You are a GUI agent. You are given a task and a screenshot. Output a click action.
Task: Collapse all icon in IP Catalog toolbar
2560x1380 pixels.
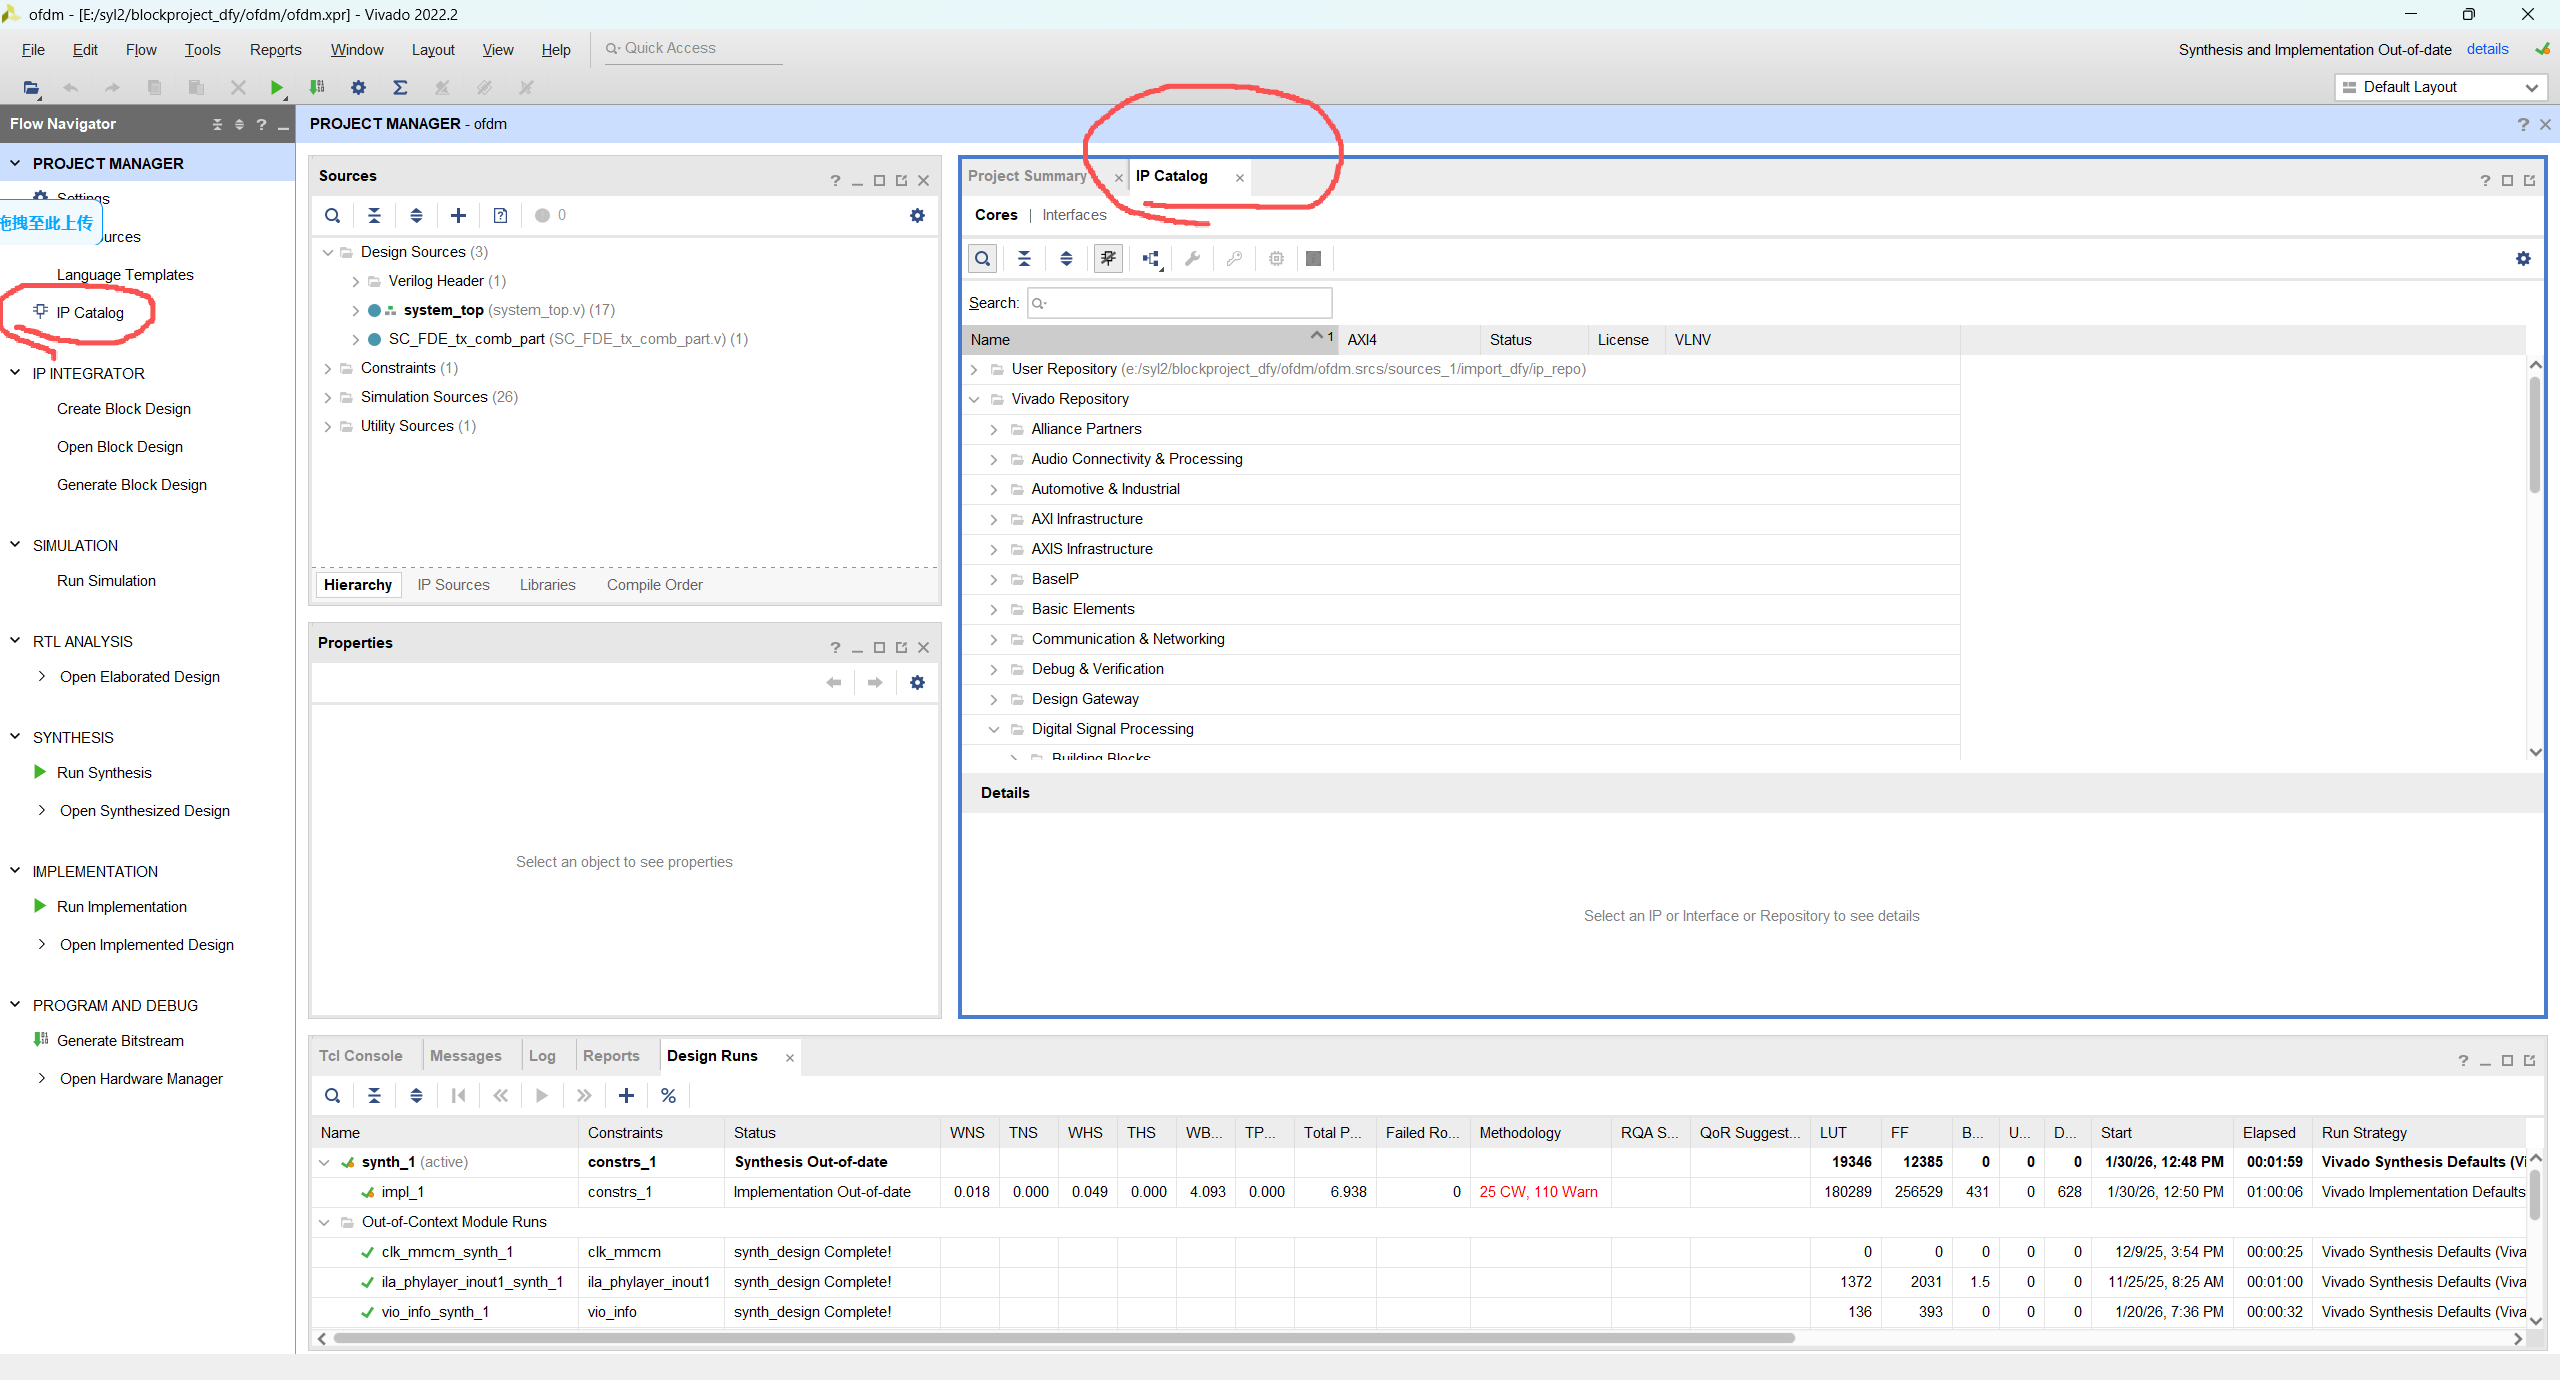[1024, 259]
